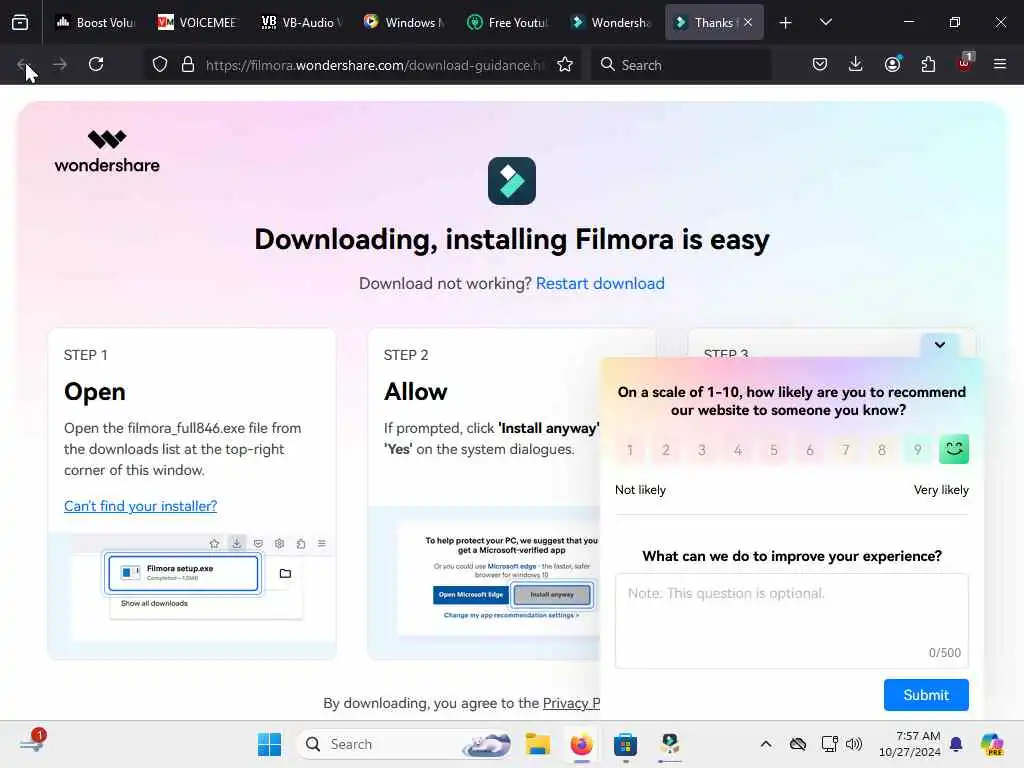Show hidden system tray icons
The image size is (1024, 768).
766,744
